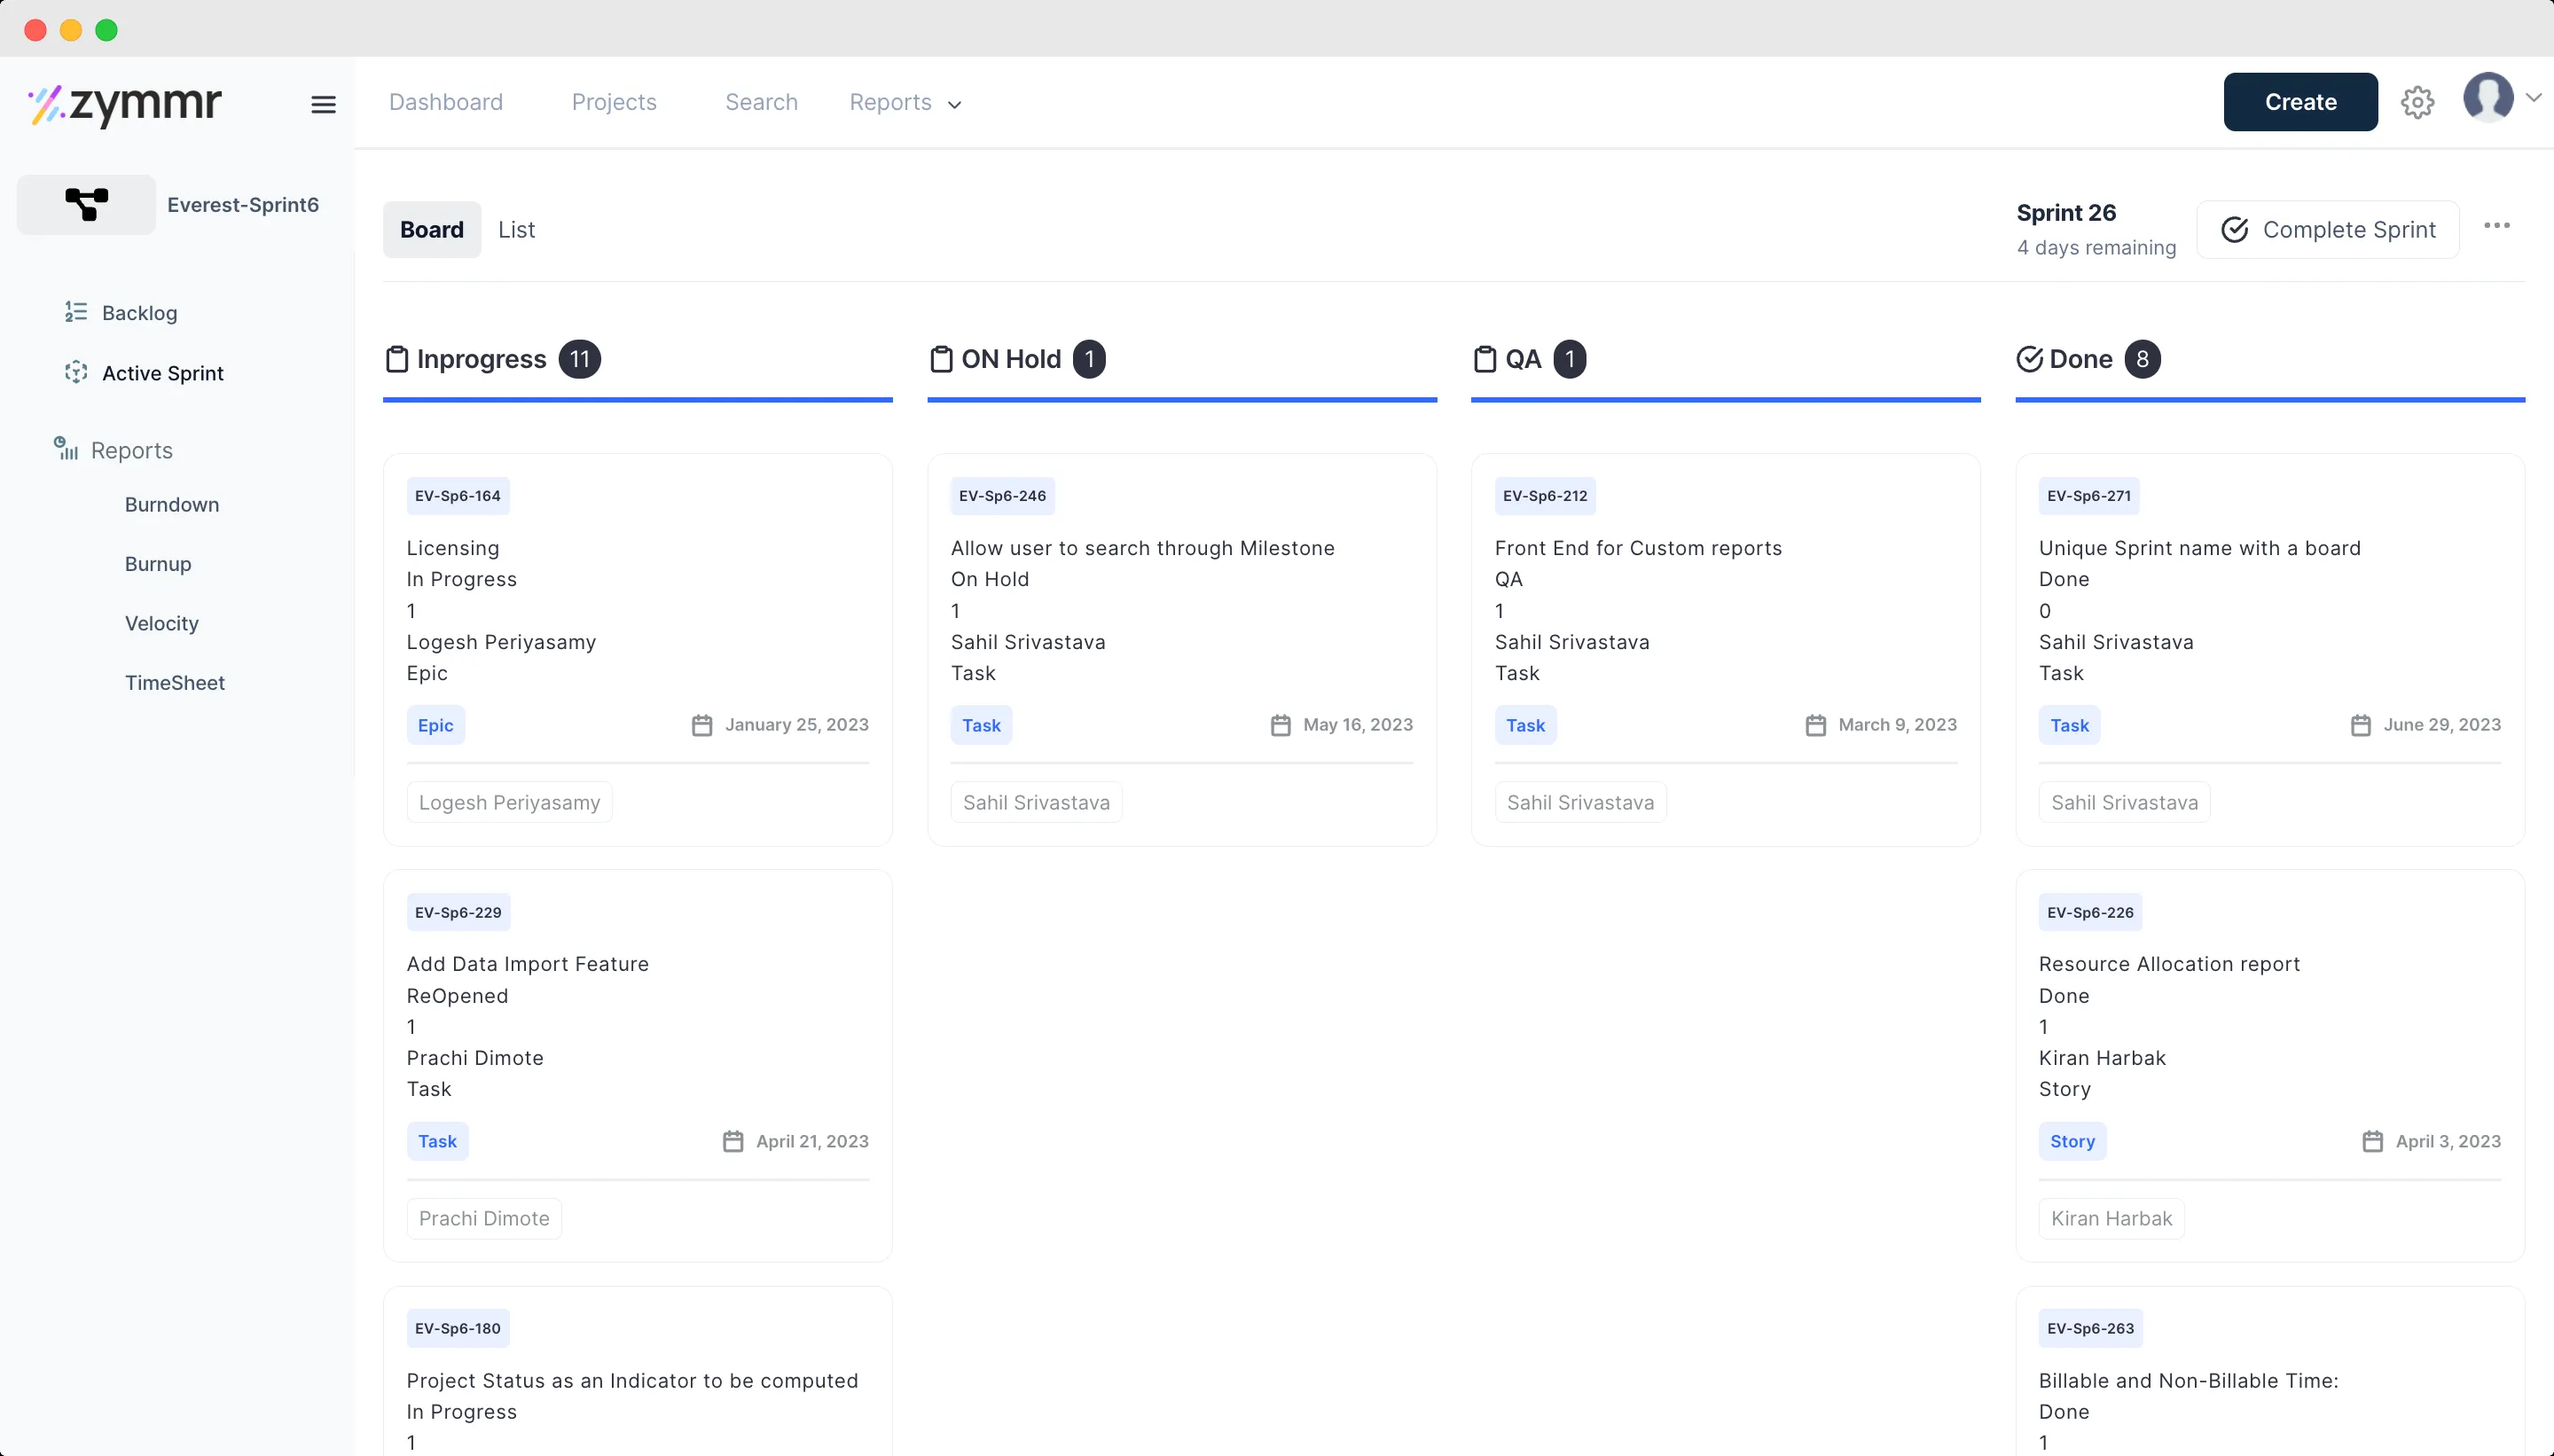The image size is (2554, 1456).
Task: Open issue EV-Sp6-271 tag
Action: 2089,496
